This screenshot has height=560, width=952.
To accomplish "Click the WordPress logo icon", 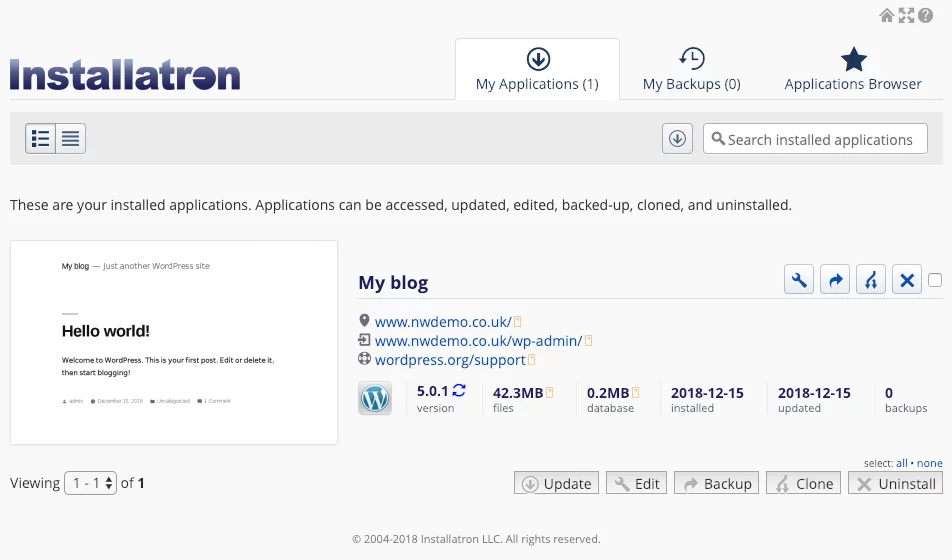I will [x=375, y=398].
